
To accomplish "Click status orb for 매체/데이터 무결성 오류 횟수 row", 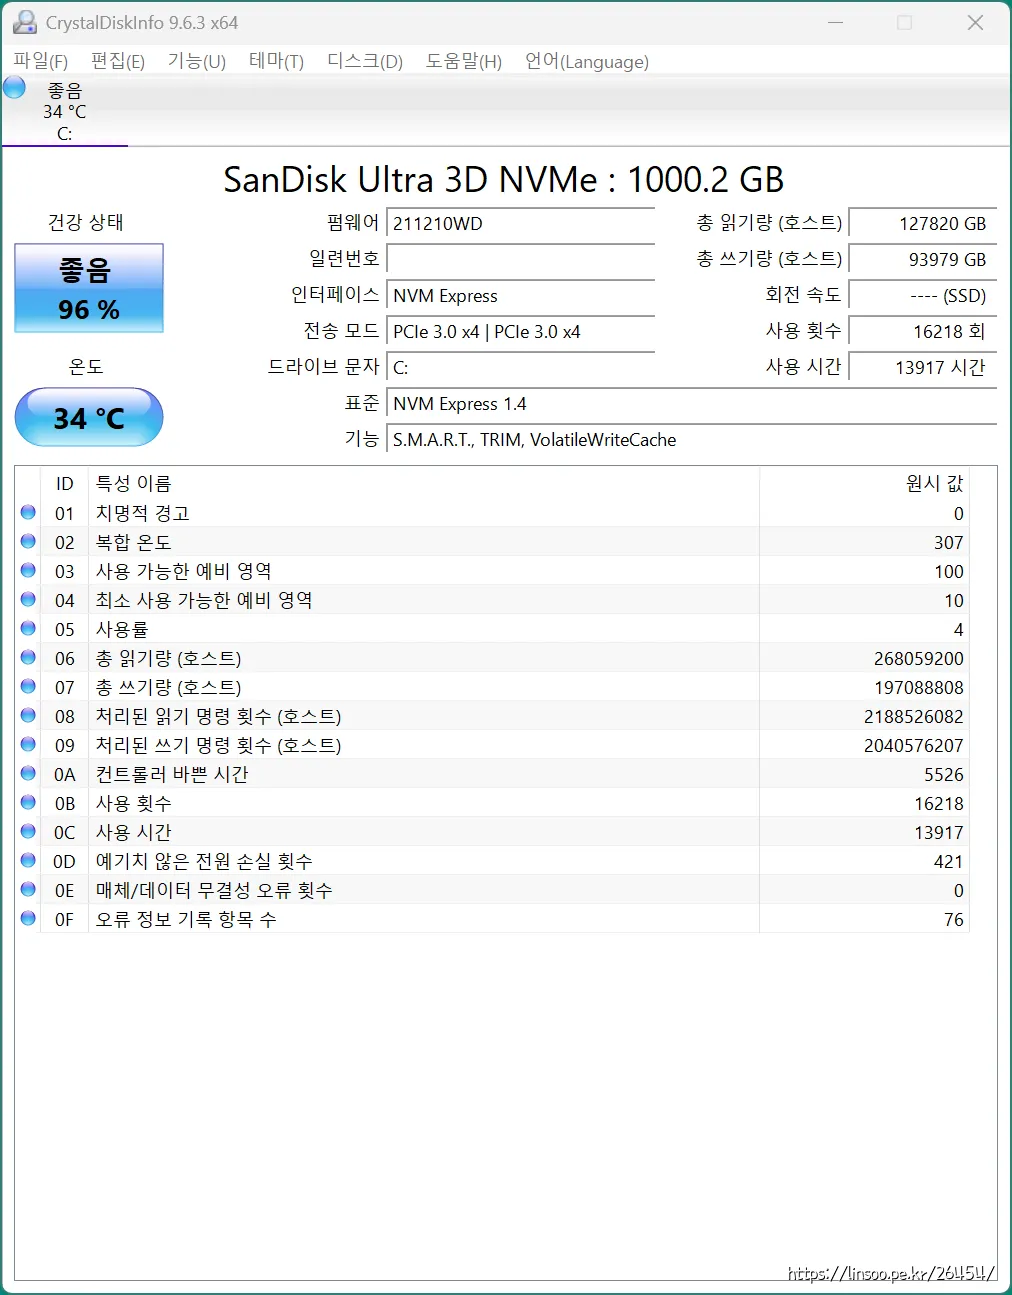I will [x=28, y=890].
